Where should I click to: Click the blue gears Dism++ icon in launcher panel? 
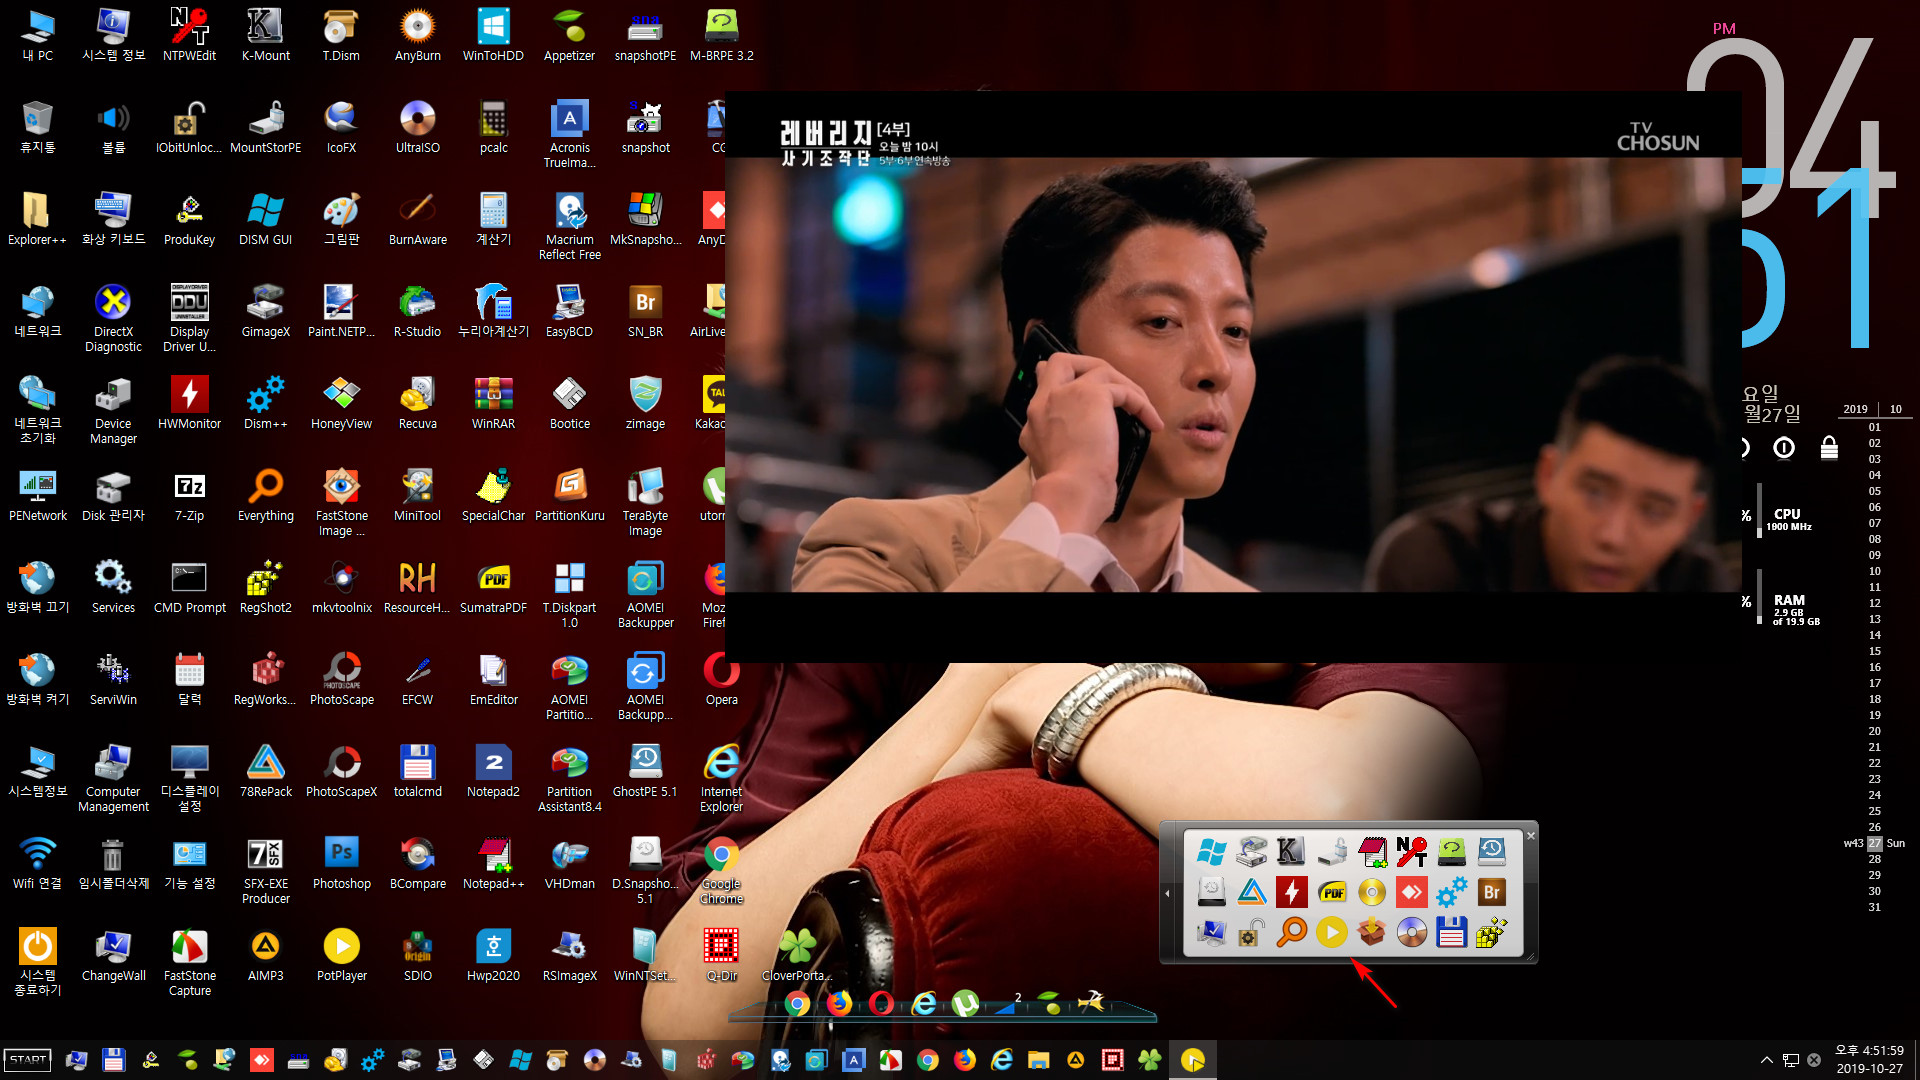(1451, 892)
